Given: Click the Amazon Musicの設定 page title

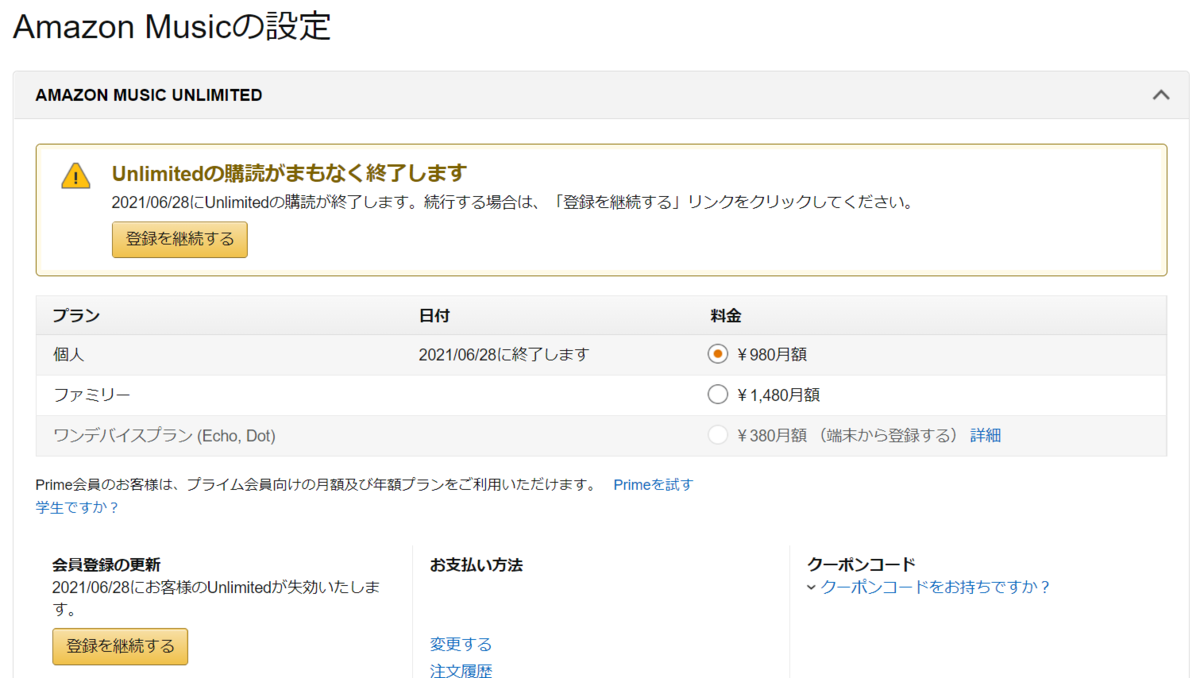Looking at the screenshot, I should 171,27.
